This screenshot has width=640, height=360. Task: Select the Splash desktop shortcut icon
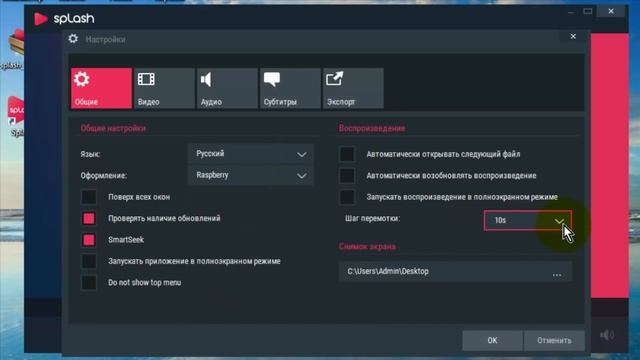(16, 111)
